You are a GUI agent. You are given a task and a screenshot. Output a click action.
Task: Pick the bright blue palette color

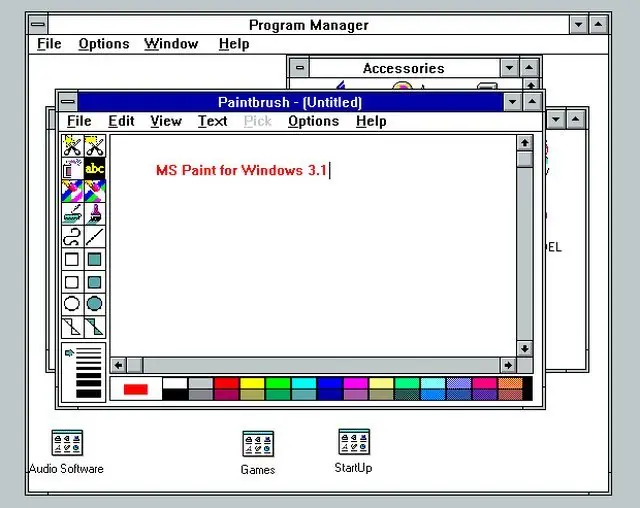(x=330, y=383)
